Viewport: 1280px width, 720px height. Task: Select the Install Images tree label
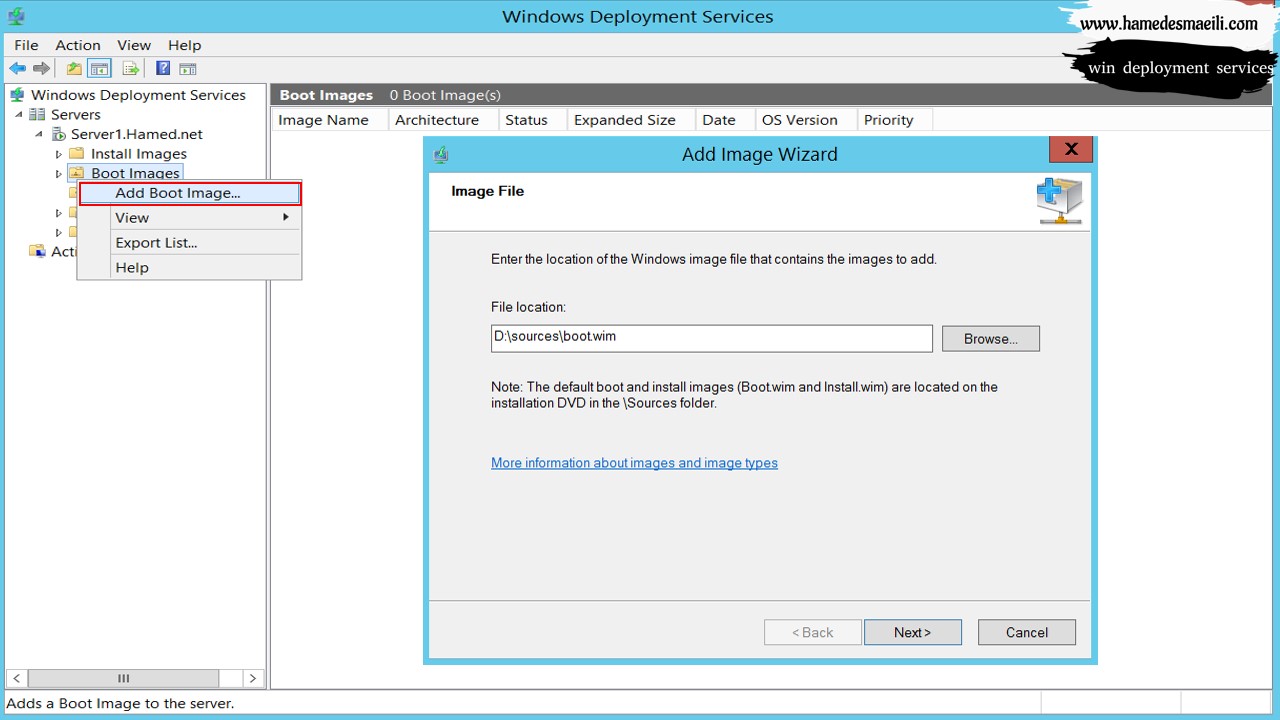pyautogui.click(x=139, y=154)
